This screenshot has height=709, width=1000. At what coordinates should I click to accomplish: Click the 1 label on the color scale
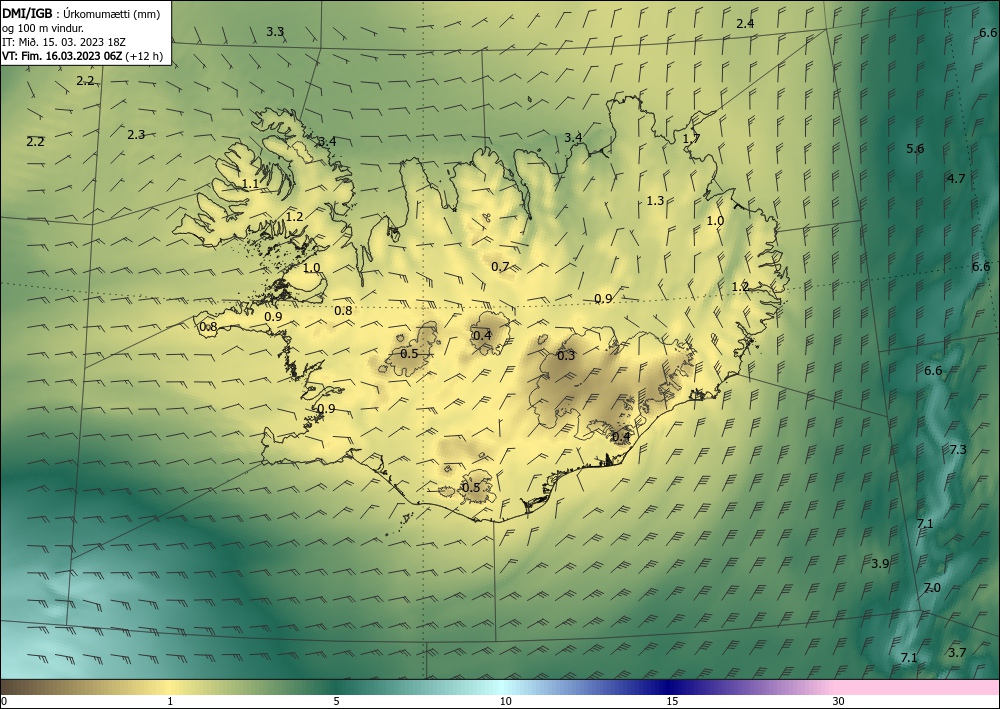pyautogui.click(x=170, y=702)
